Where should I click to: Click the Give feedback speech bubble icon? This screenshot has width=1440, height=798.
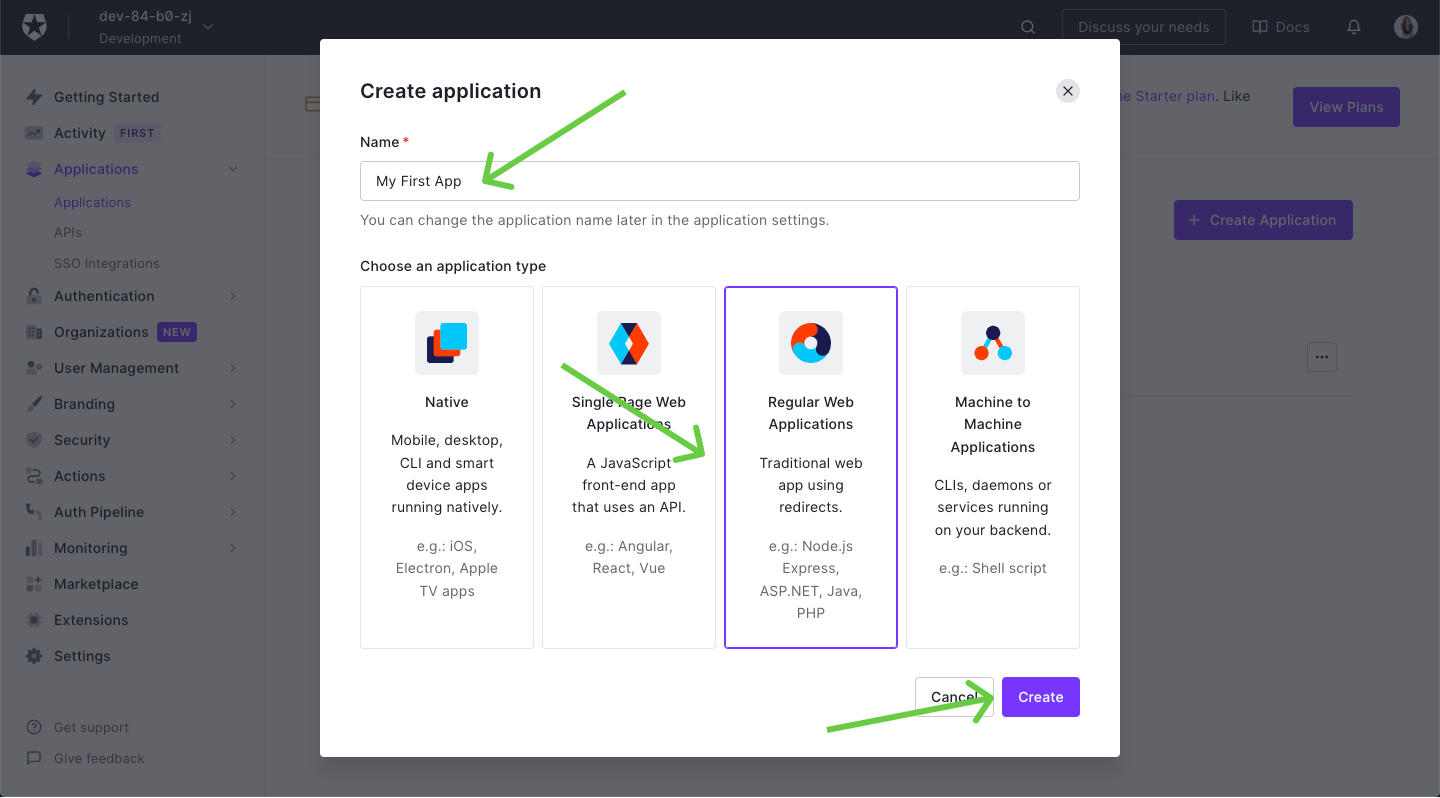coord(31,758)
